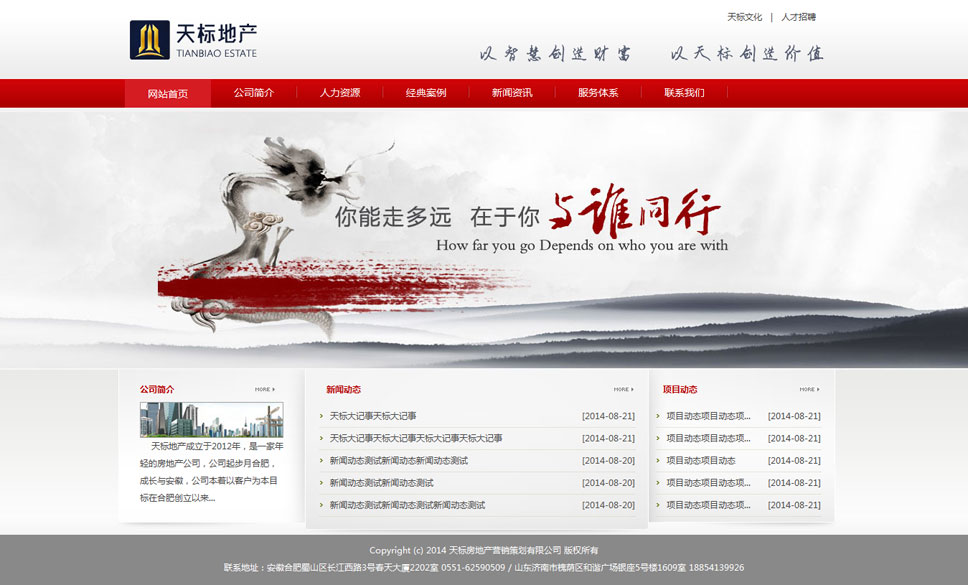
Task: Click red square icon before first 项目动态 item
Action: [x=659, y=415]
